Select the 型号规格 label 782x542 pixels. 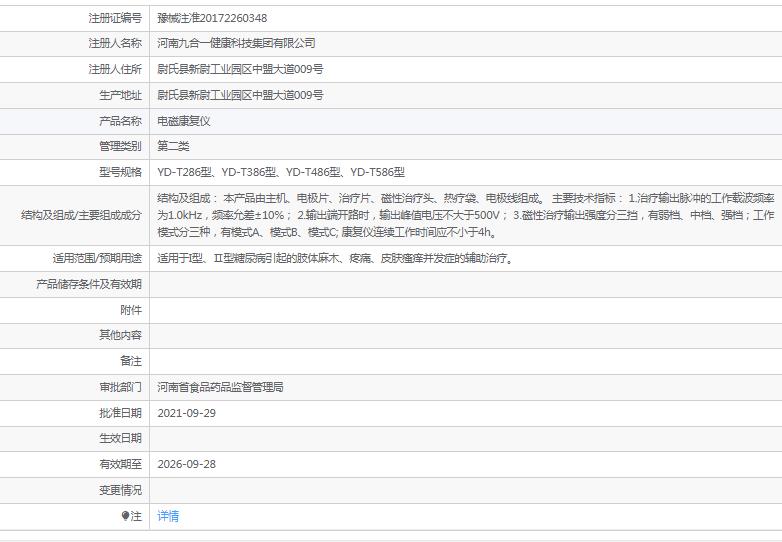(x=121, y=173)
